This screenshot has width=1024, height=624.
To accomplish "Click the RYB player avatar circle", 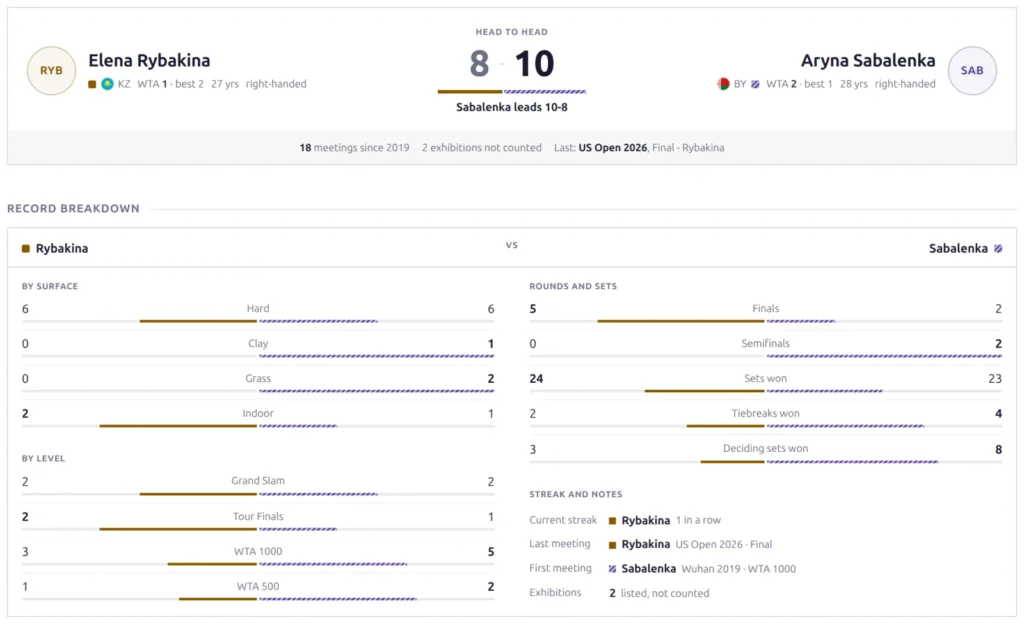I will [51, 70].
